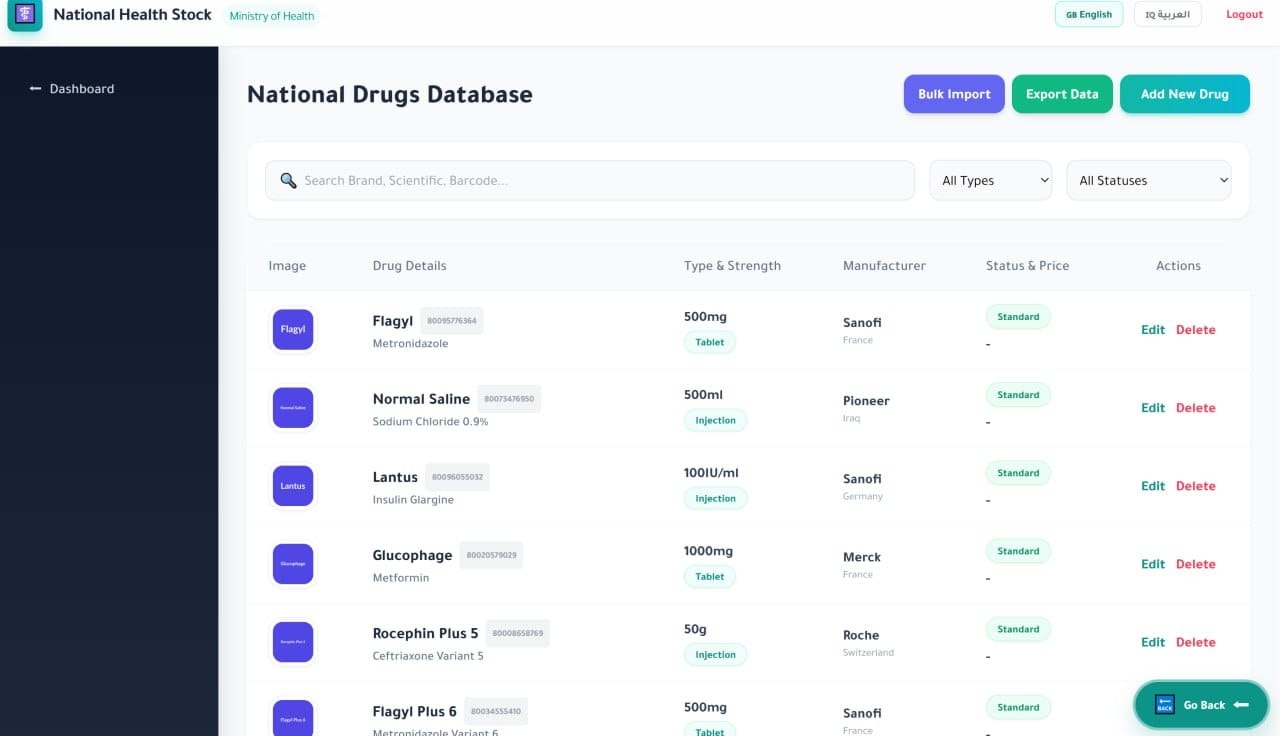Click the Manufacturer column header

click(884, 266)
